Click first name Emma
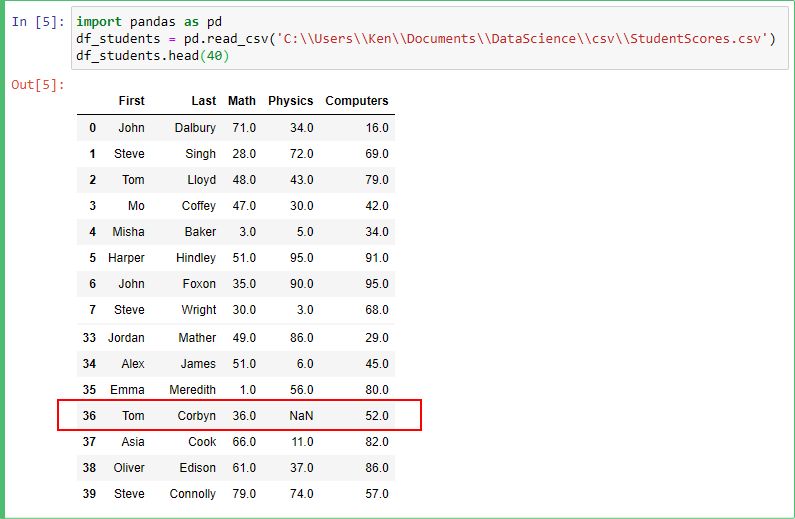This screenshot has height=519, width=795. click(x=127, y=390)
